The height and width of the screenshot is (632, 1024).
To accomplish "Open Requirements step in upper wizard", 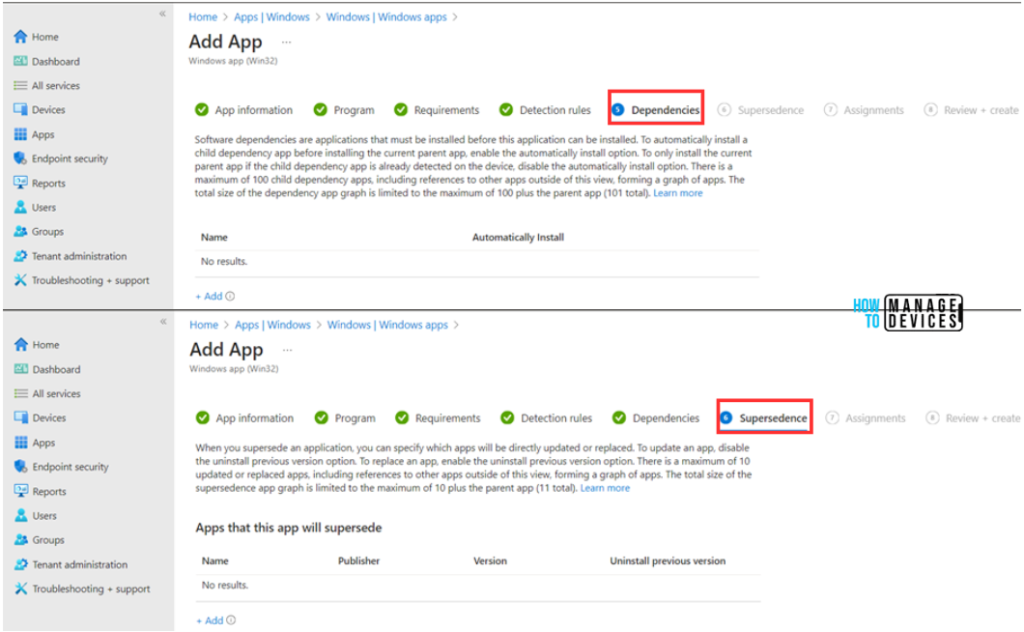I will [x=437, y=110].
